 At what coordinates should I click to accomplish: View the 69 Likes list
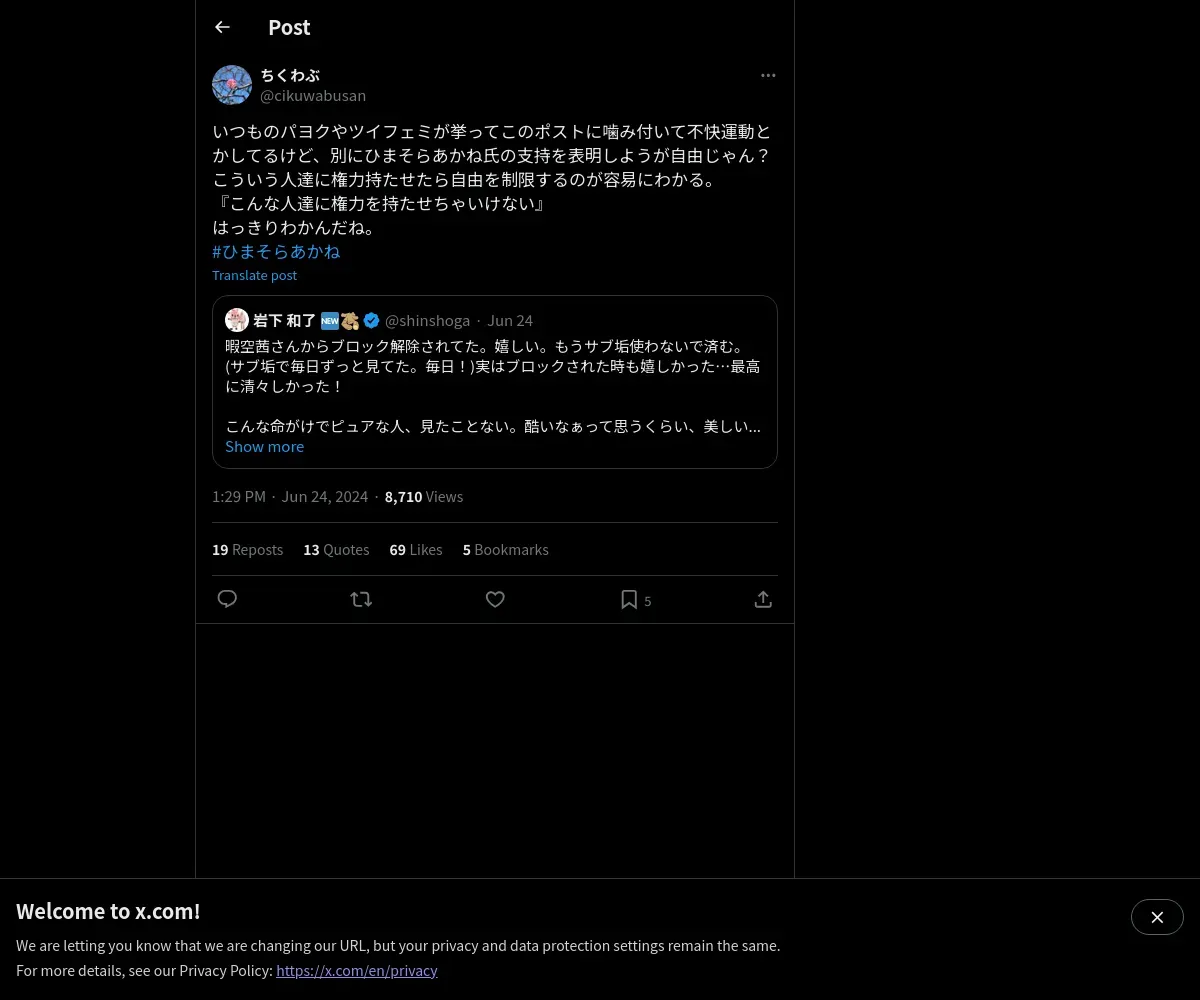click(416, 550)
